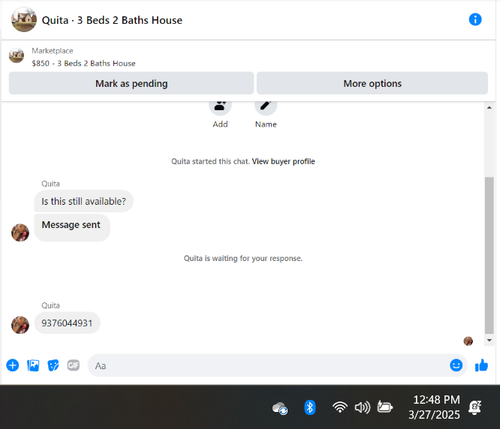Screen dimensions: 500x429
Task: Click the house listing avatar beside Quita's name
Action: (x=24, y=19)
